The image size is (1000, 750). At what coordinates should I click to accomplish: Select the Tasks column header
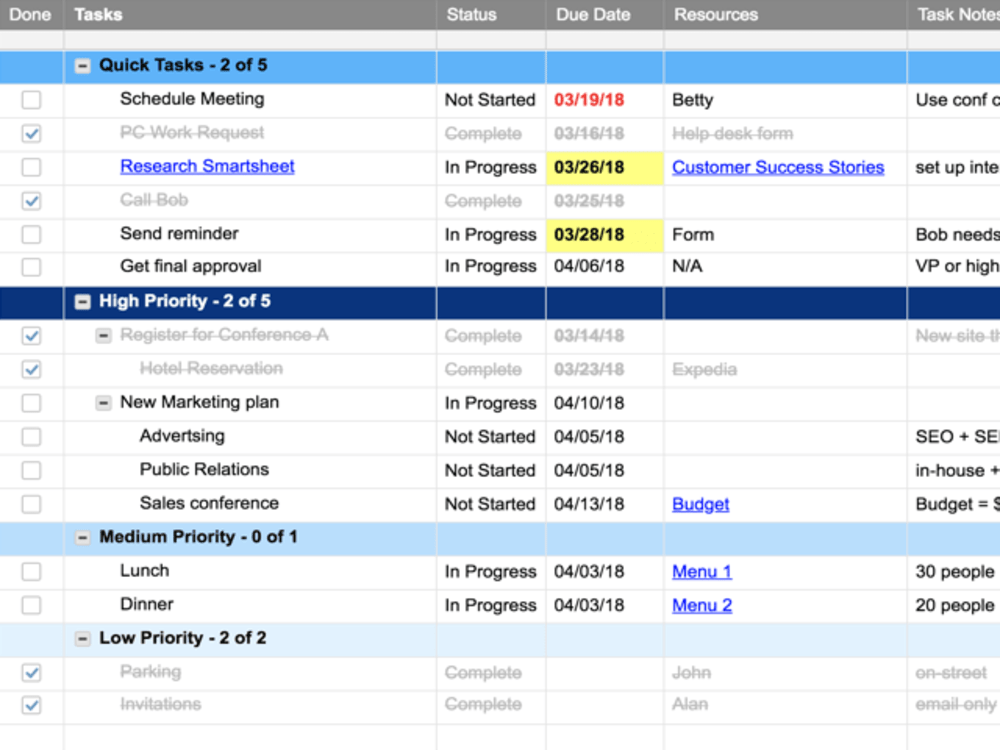coord(250,15)
